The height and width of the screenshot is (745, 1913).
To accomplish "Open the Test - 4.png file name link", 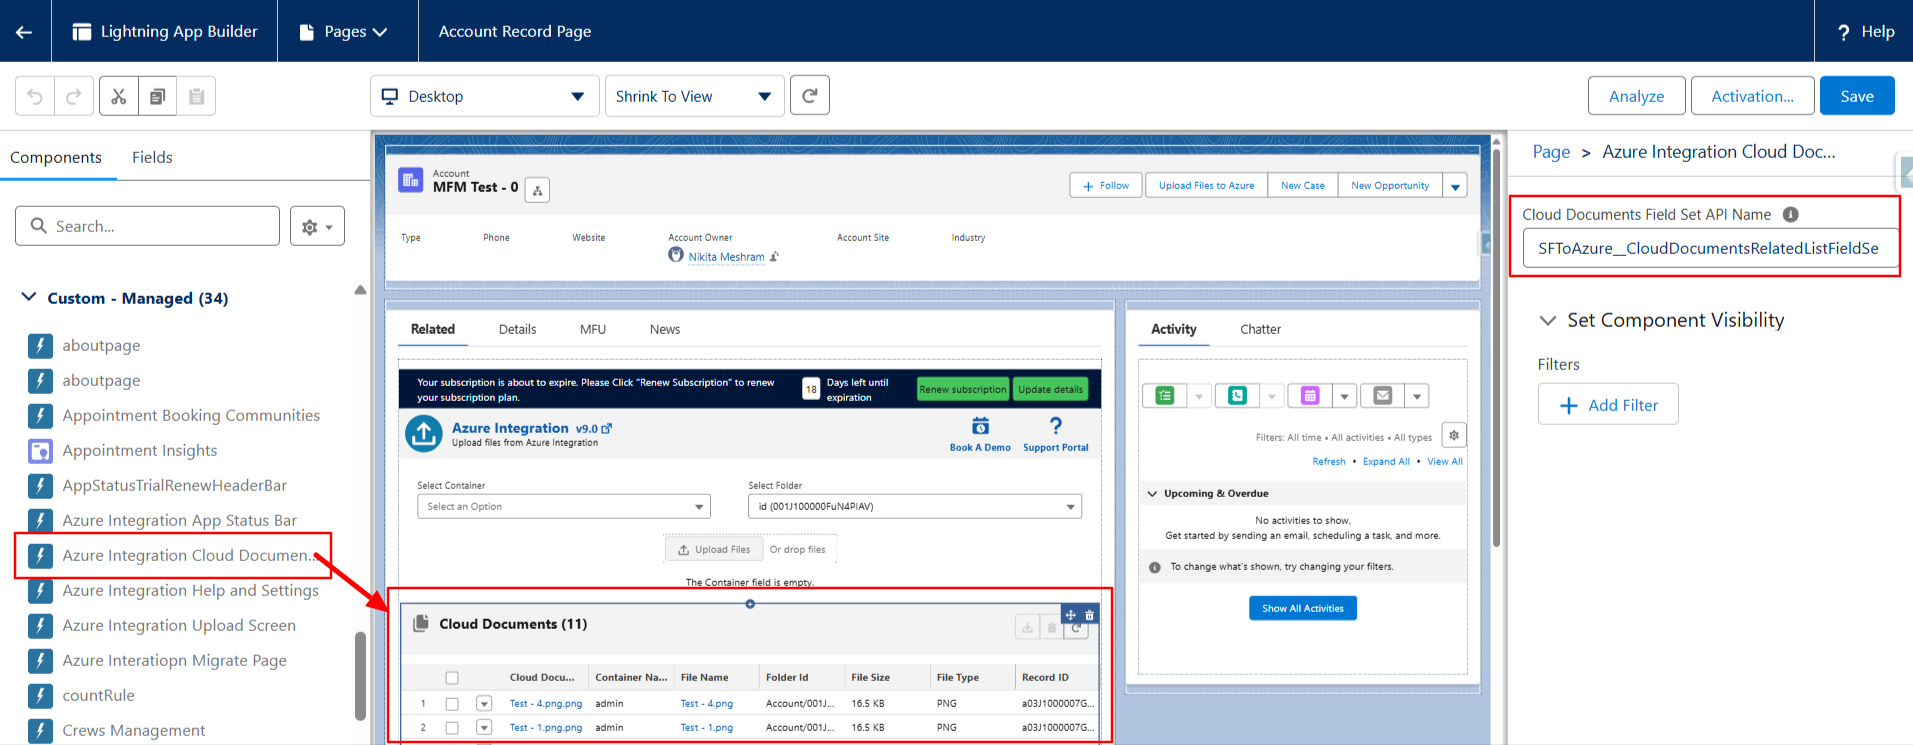I will point(706,703).
